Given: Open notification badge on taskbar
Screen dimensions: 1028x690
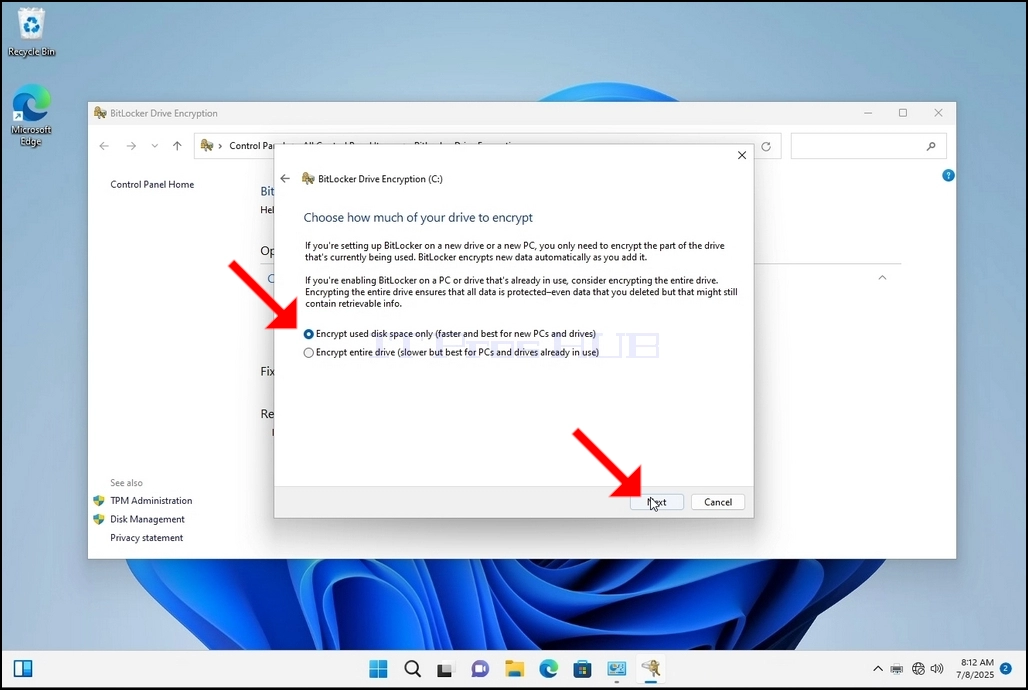Looking at the screenshot, I should tap(1006, 668).
